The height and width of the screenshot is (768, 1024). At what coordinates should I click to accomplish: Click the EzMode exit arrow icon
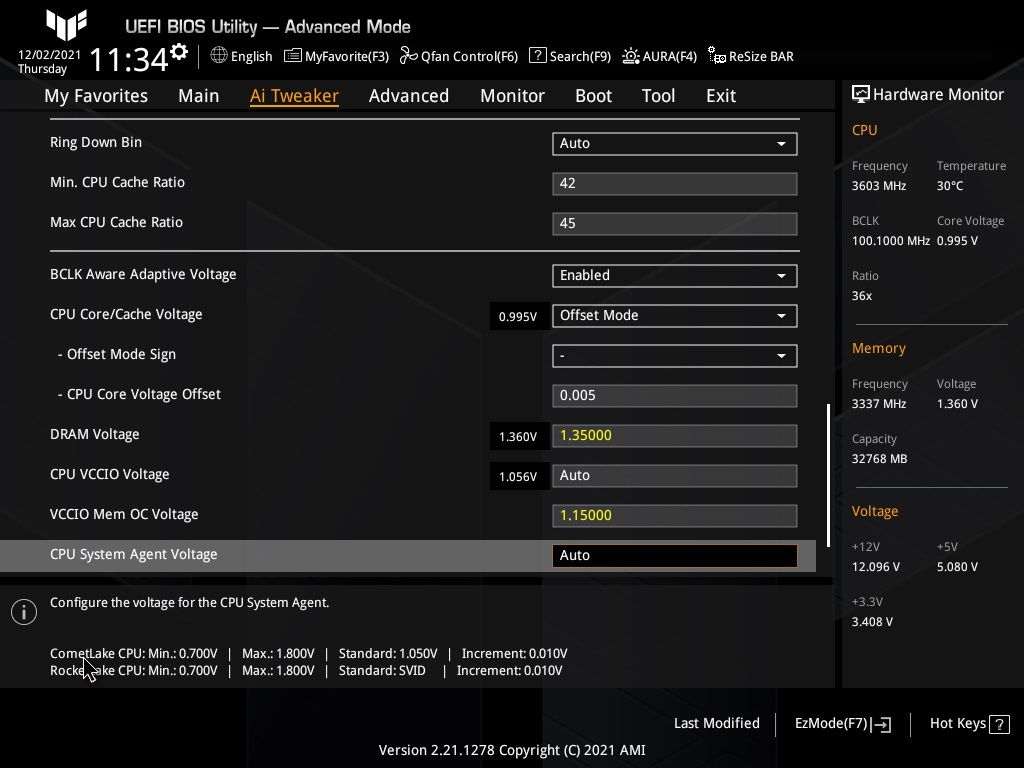pos(881,724)
